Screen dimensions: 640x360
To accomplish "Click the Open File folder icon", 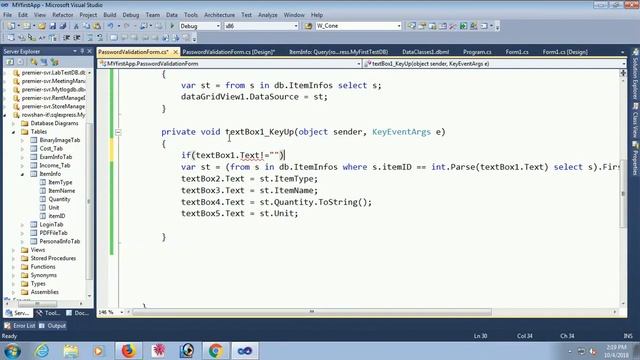I will click(41, 26).
